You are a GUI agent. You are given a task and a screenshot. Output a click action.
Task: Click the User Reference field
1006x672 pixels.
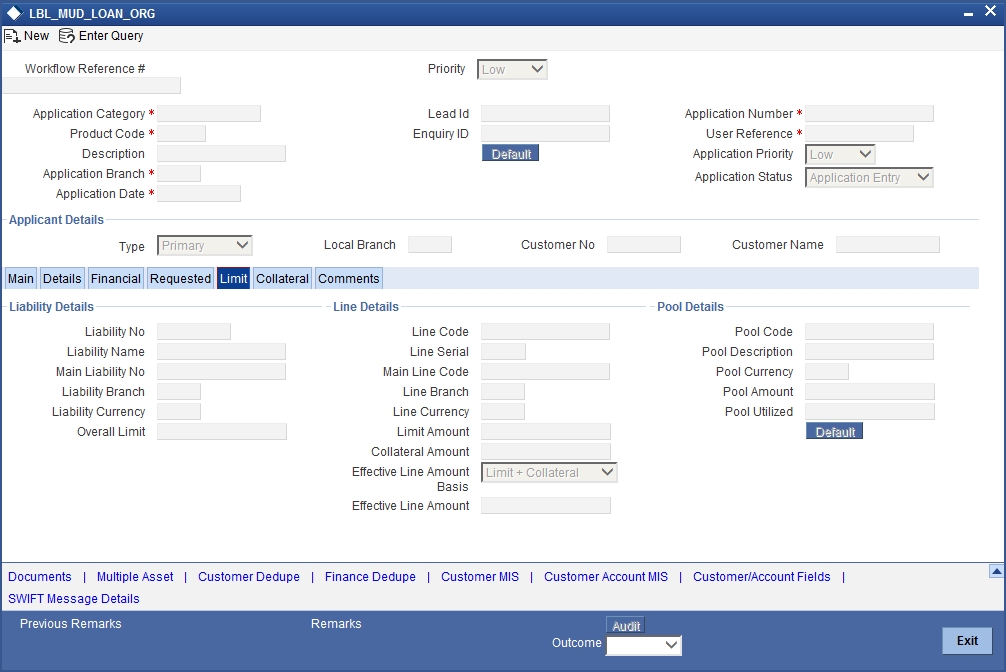860,134
